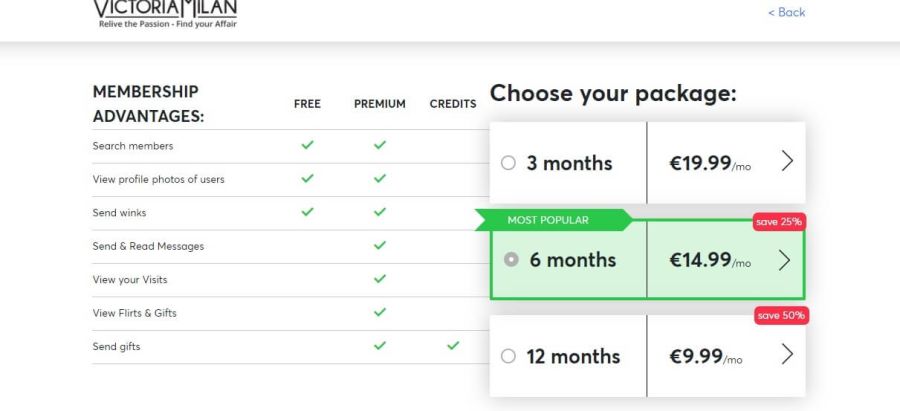
Task: Click the Free checkmark for Send winks
Action: coord(307,212)
